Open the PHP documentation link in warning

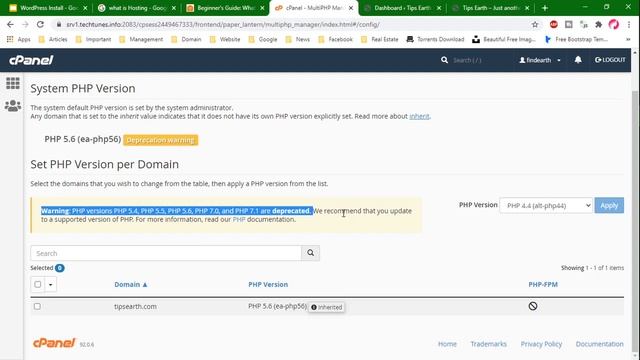239,220
